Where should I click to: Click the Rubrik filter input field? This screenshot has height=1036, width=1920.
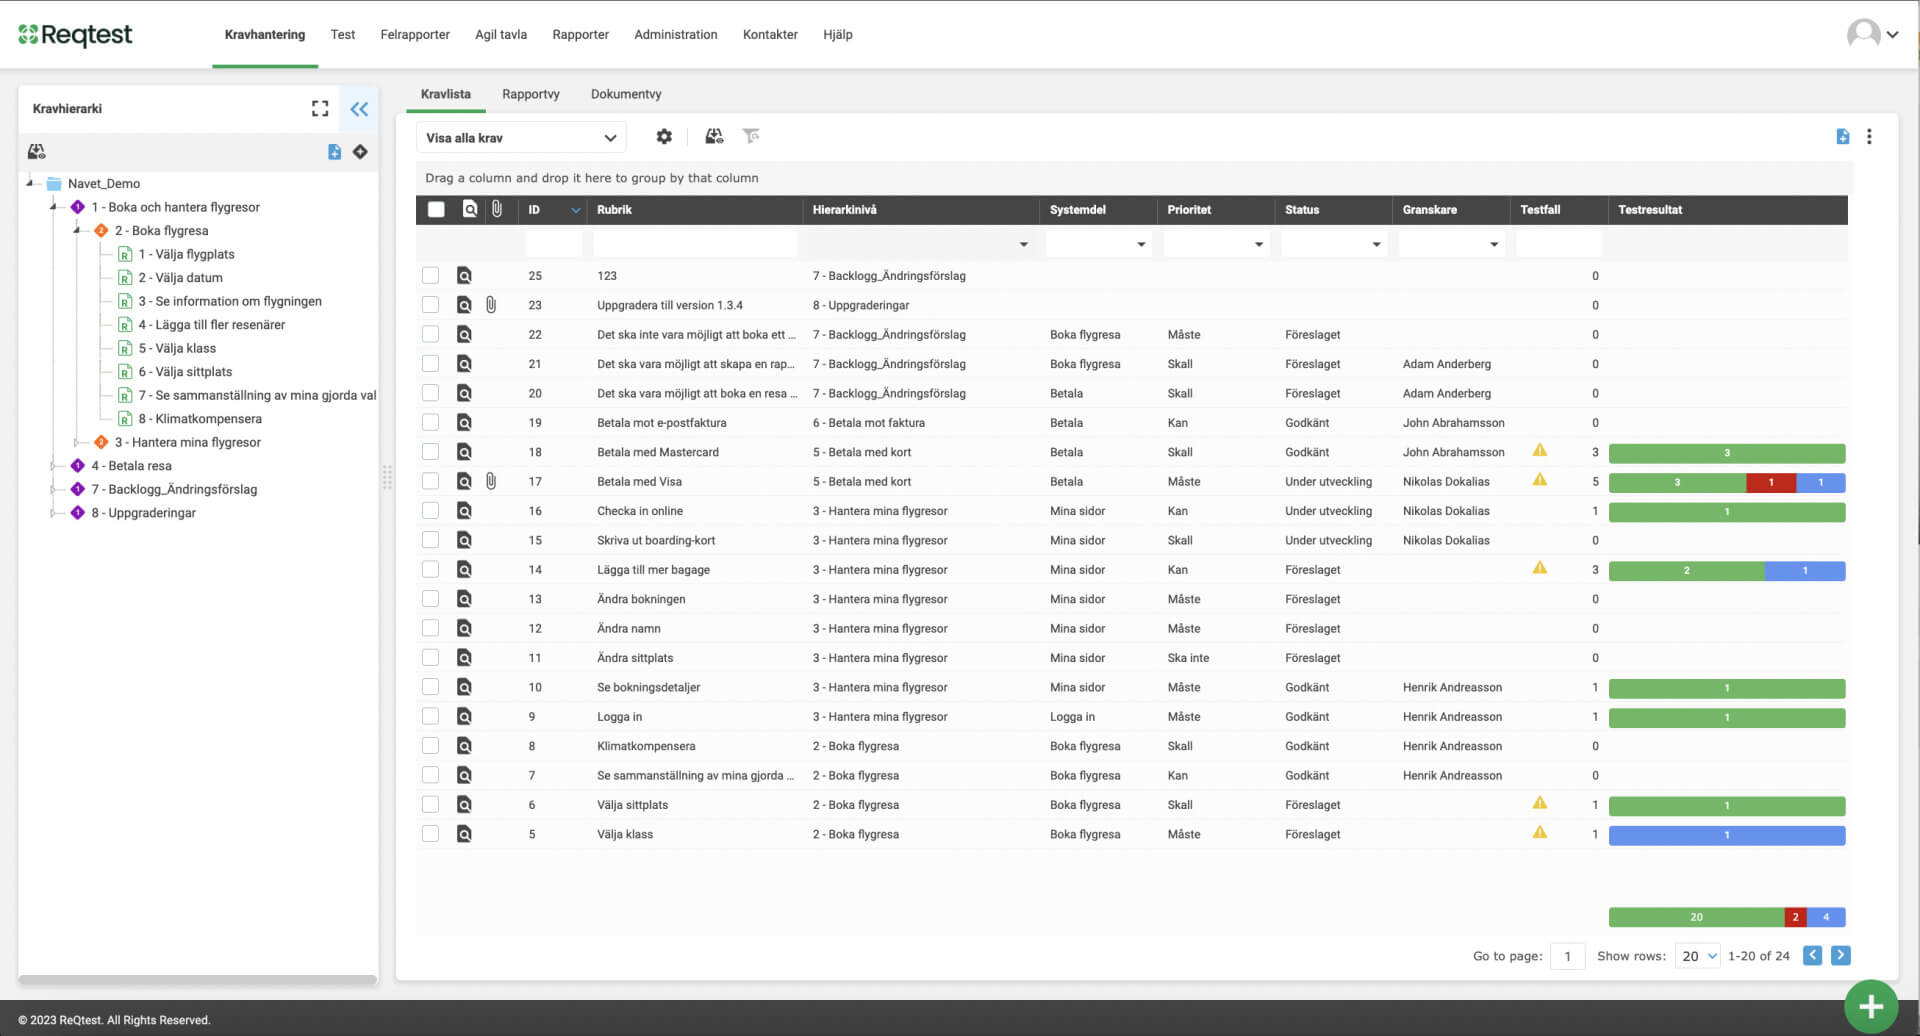tap(695, 244)
